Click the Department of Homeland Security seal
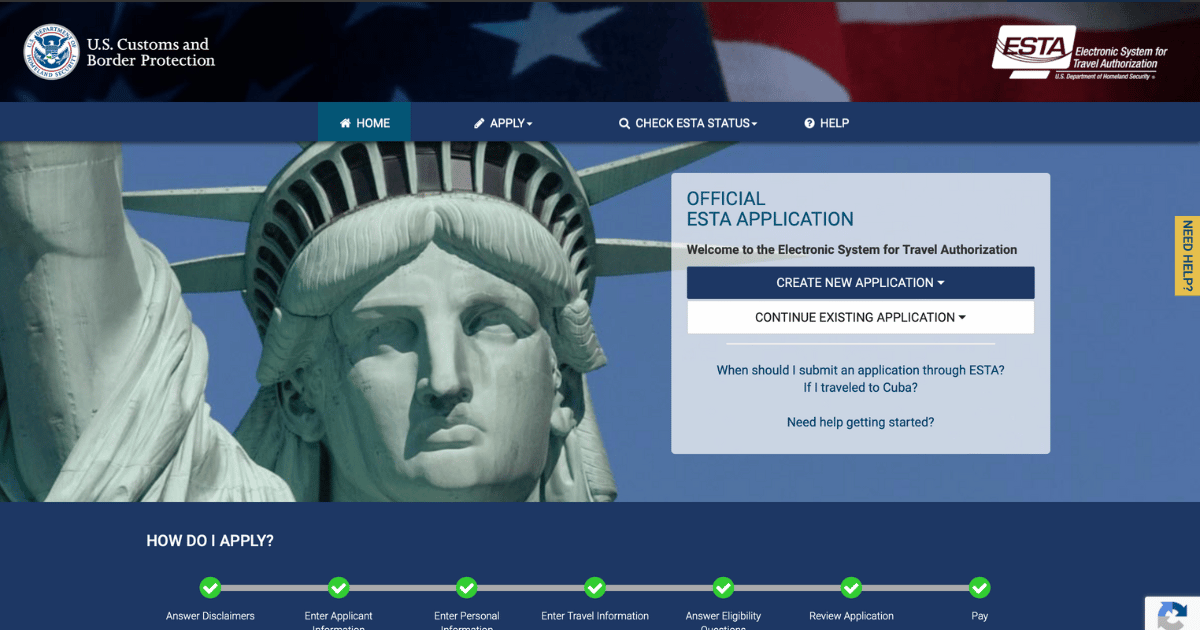 coord(51,52)
